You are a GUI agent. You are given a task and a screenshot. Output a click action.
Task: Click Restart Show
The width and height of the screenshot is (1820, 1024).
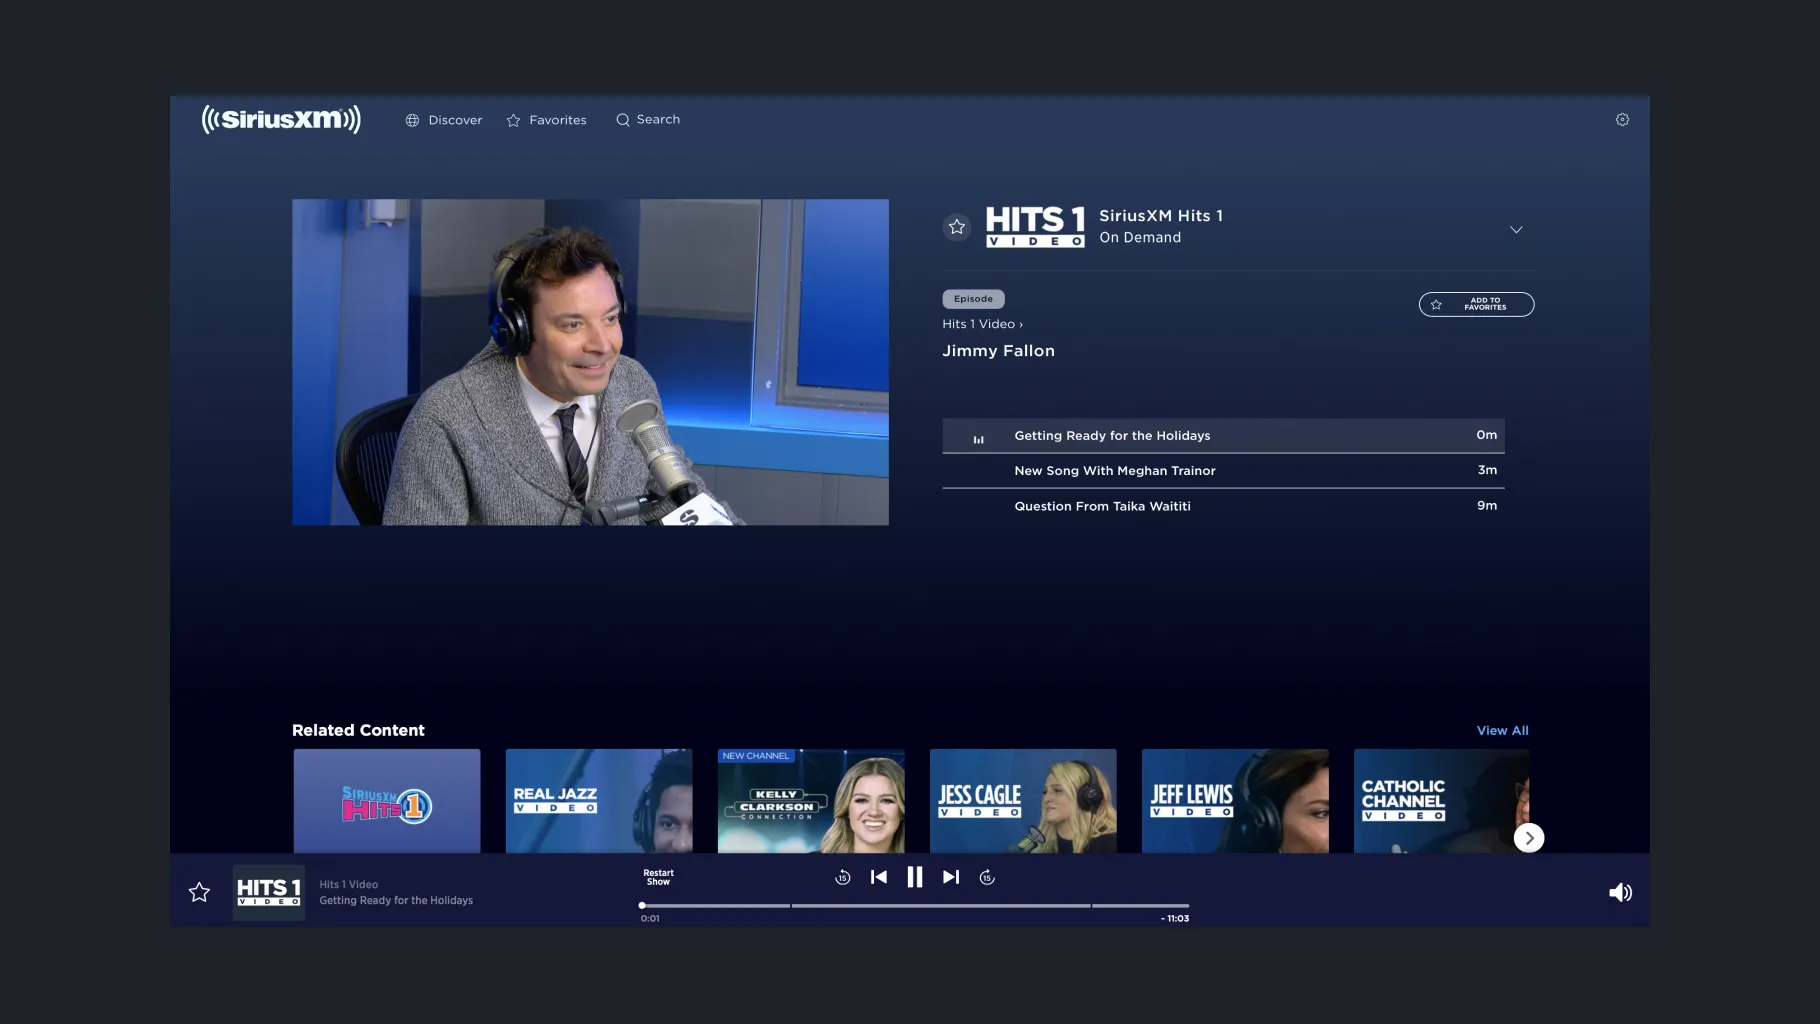pyautogui.click(x=658, y=877)
